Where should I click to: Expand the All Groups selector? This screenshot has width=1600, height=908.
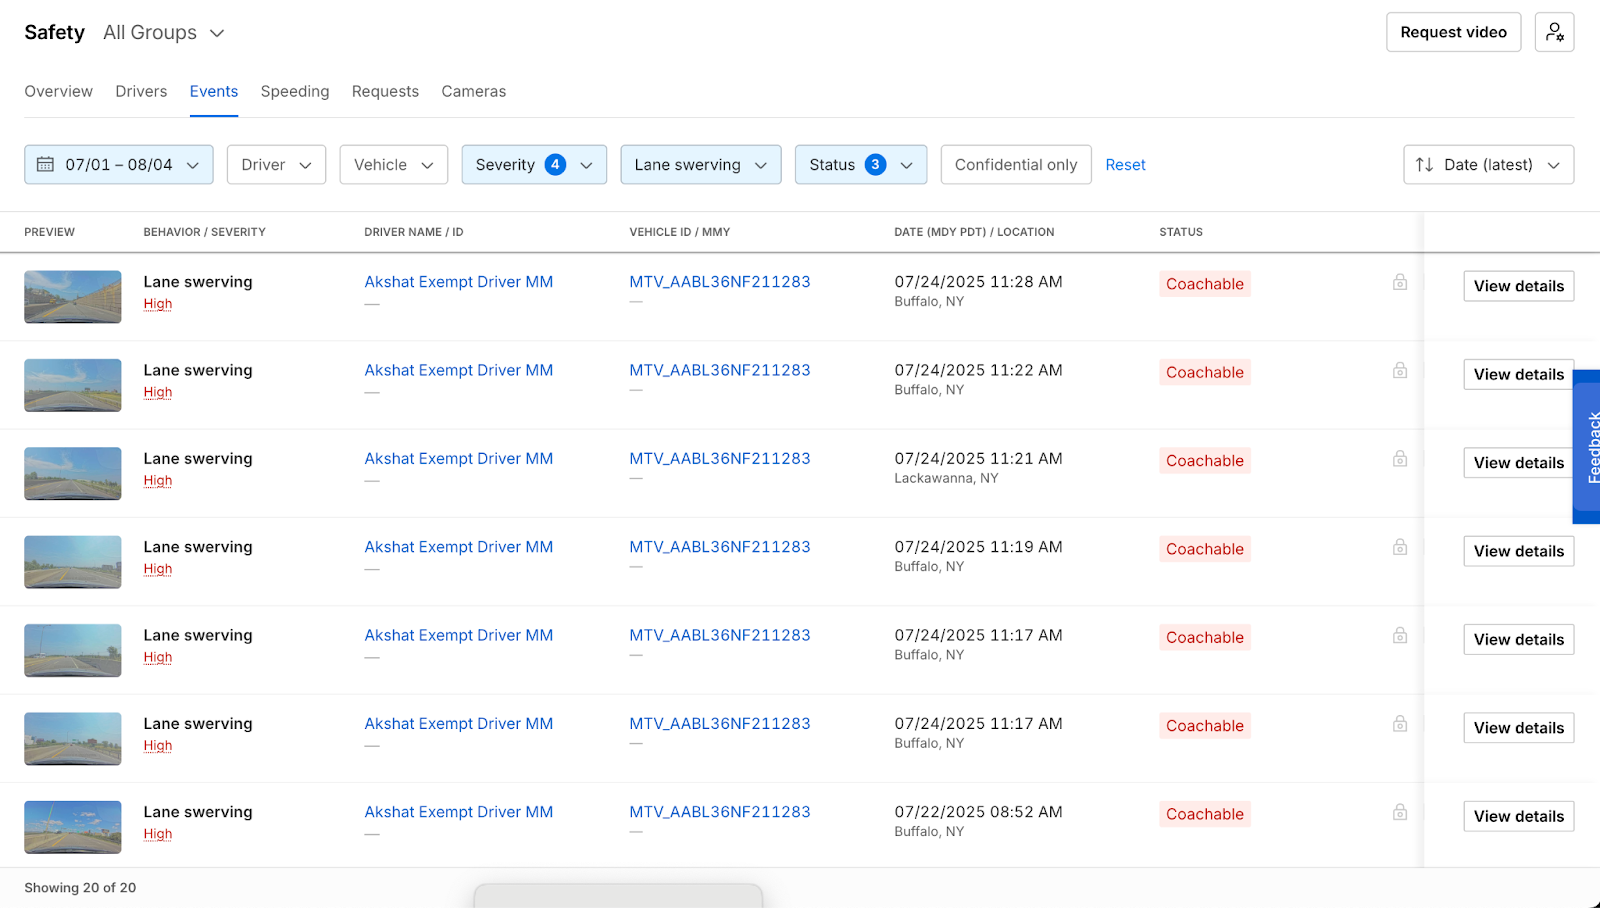pos(163,33)
